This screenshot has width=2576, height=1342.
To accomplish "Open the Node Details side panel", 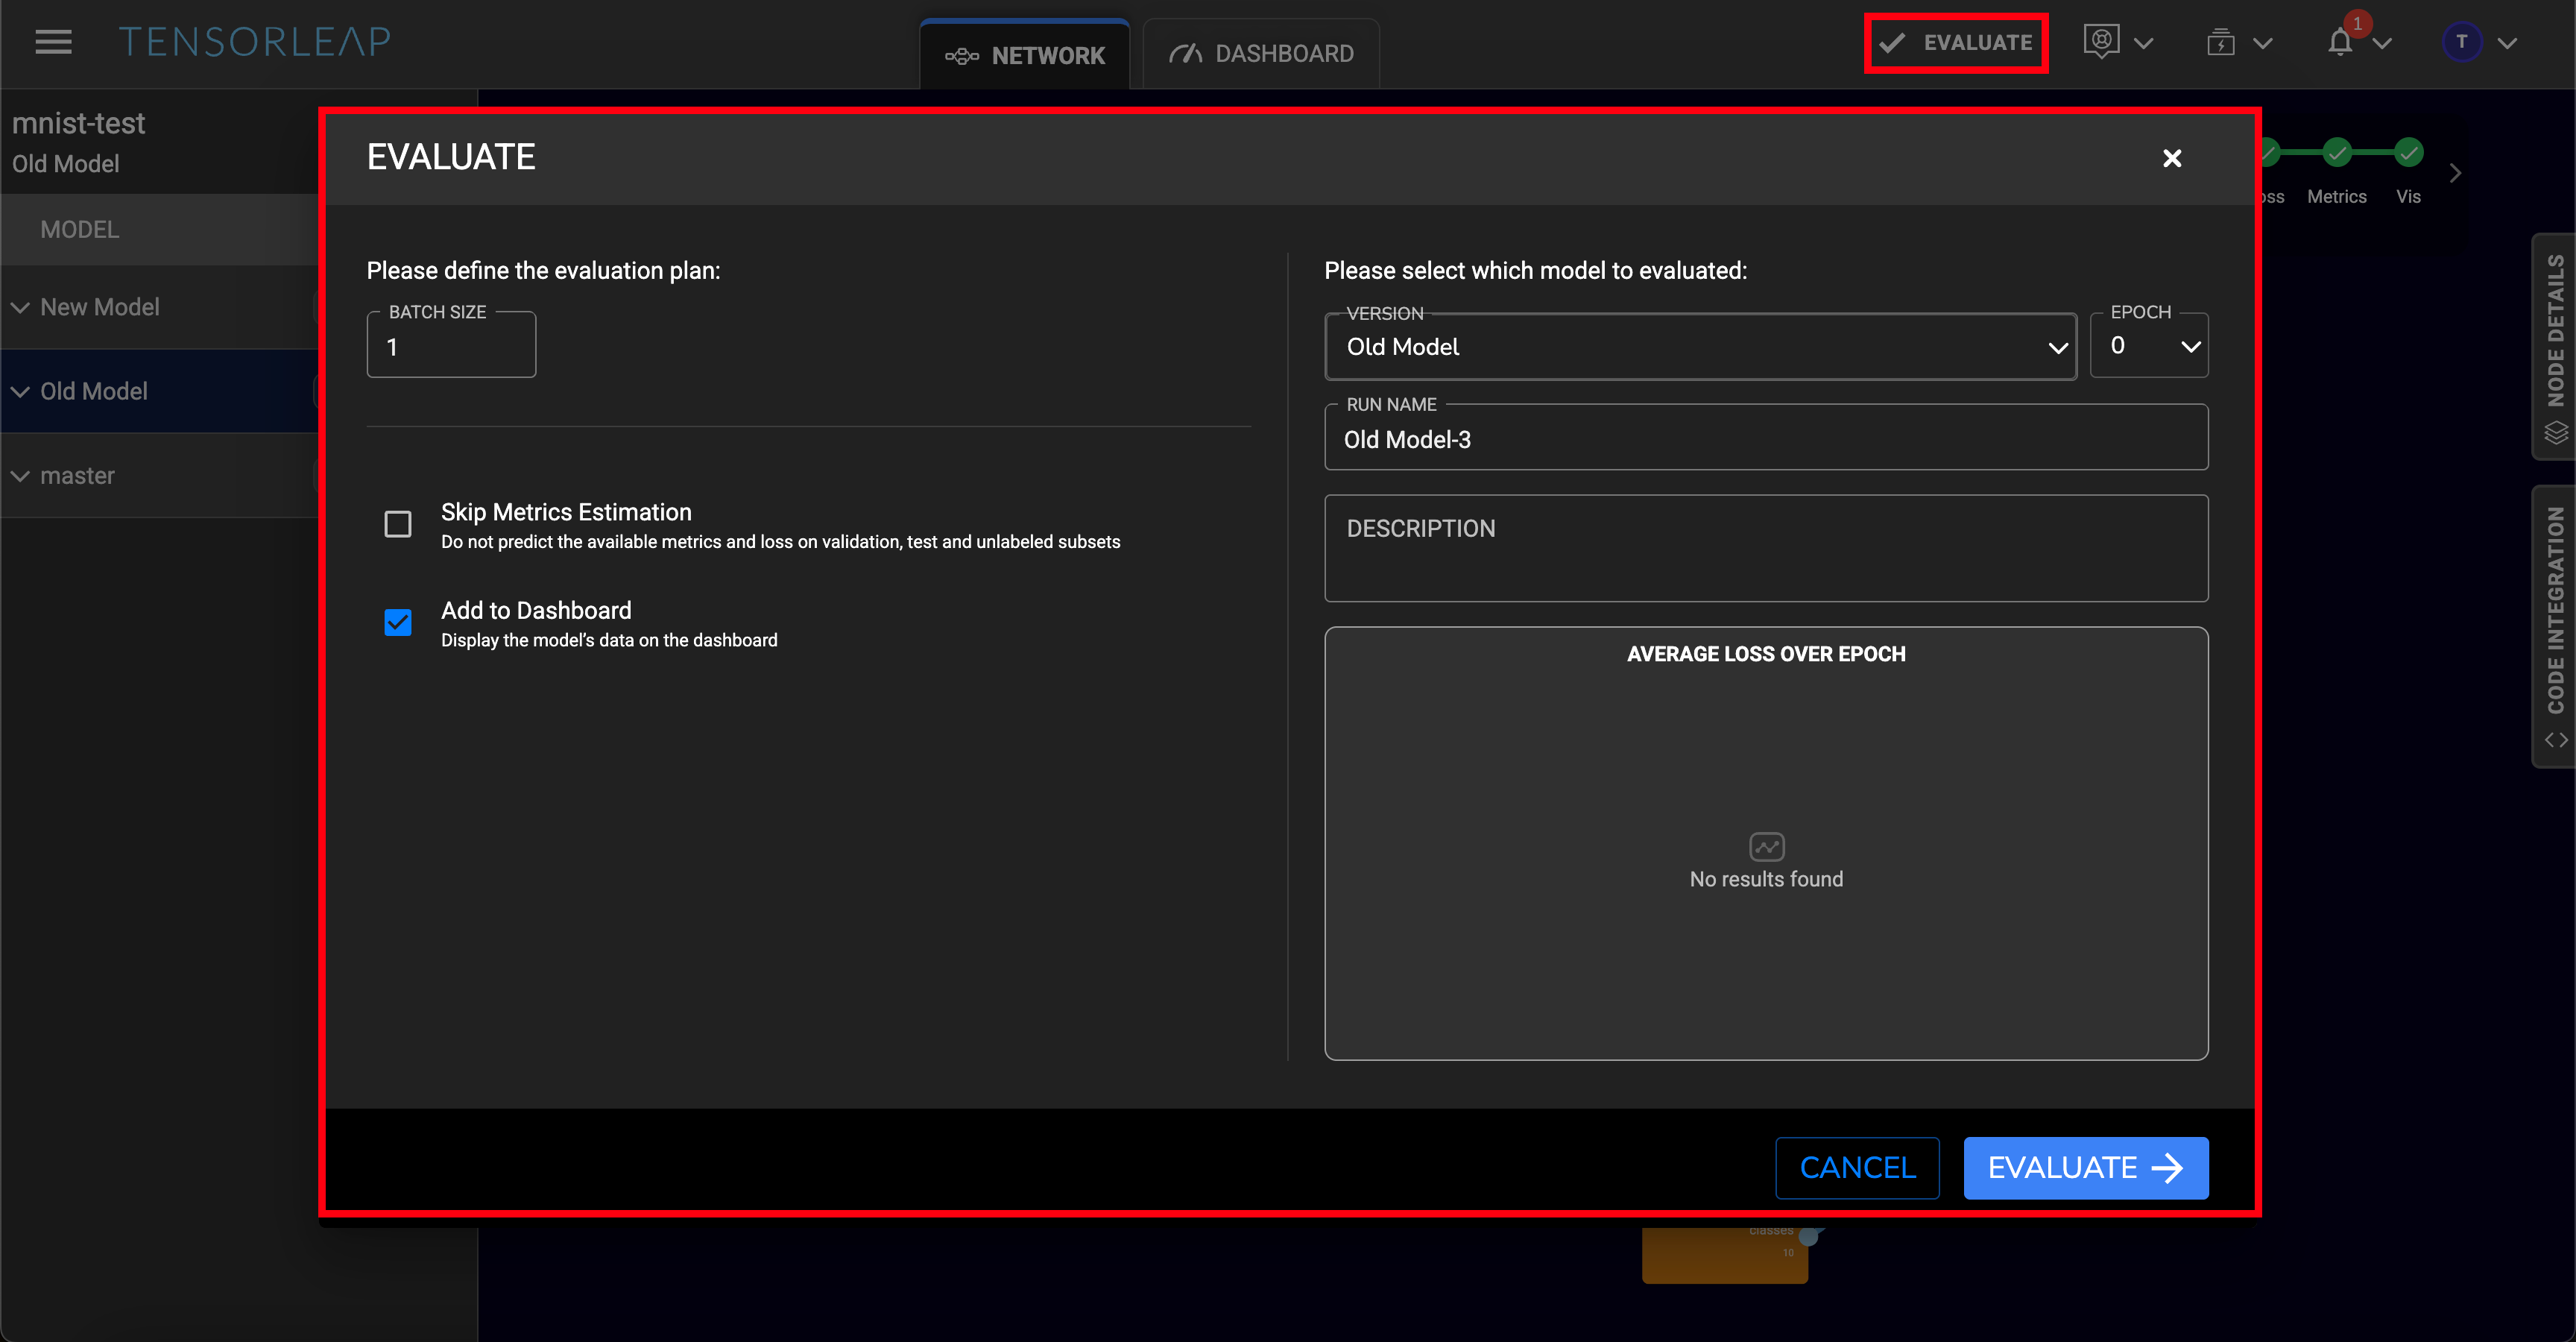I will (2555, 345).
